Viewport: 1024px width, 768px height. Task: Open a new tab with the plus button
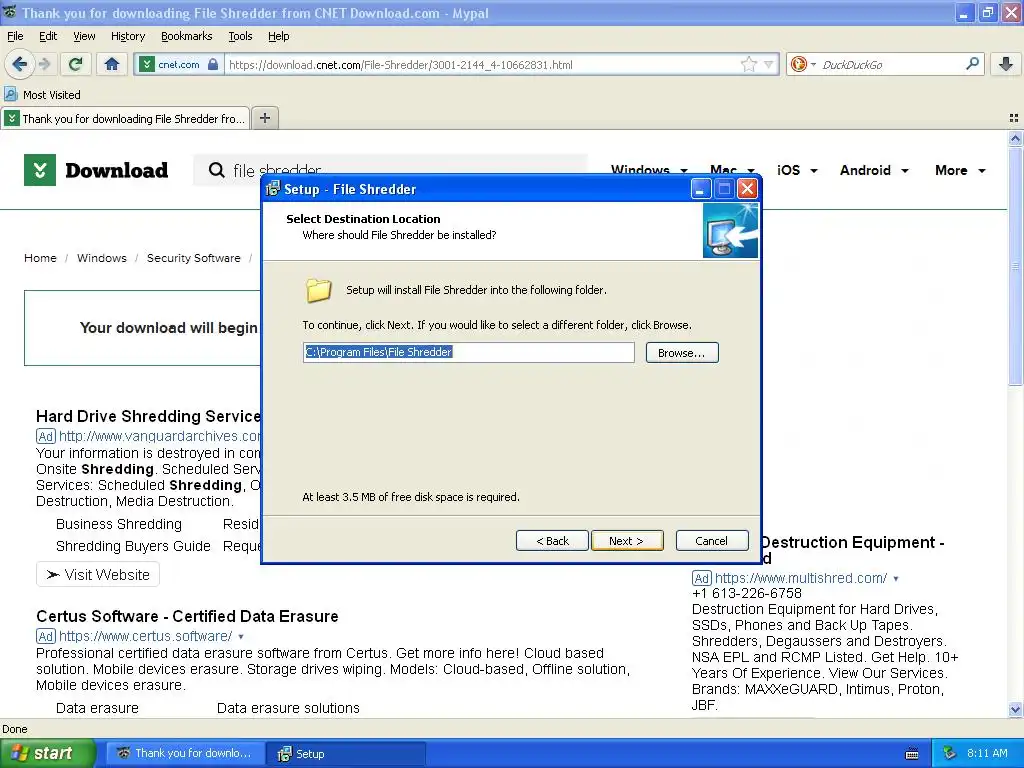point(264,118)
